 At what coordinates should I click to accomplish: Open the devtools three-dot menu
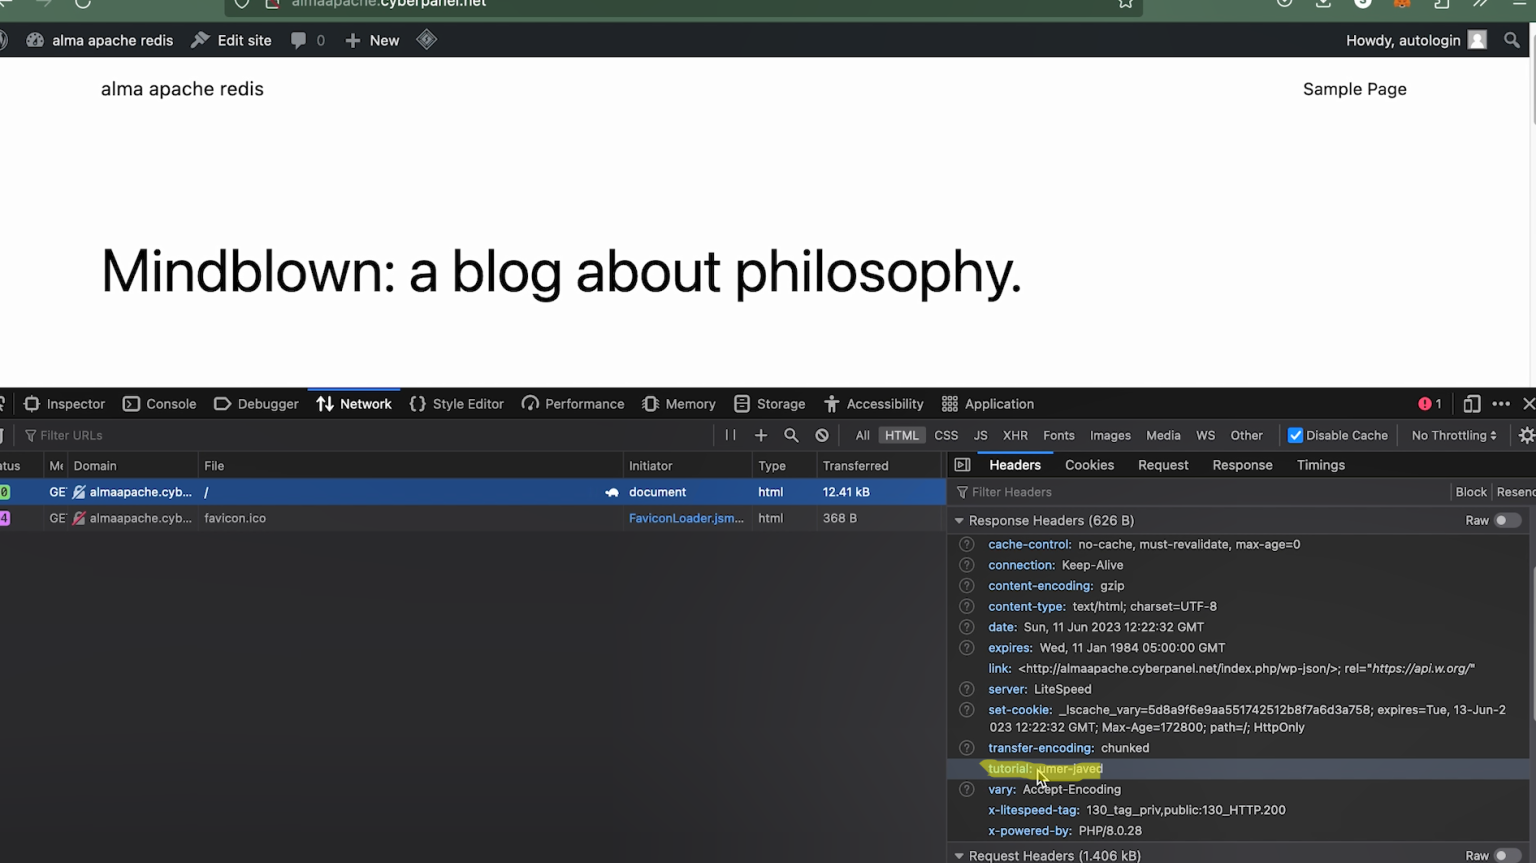[1501, 404]
